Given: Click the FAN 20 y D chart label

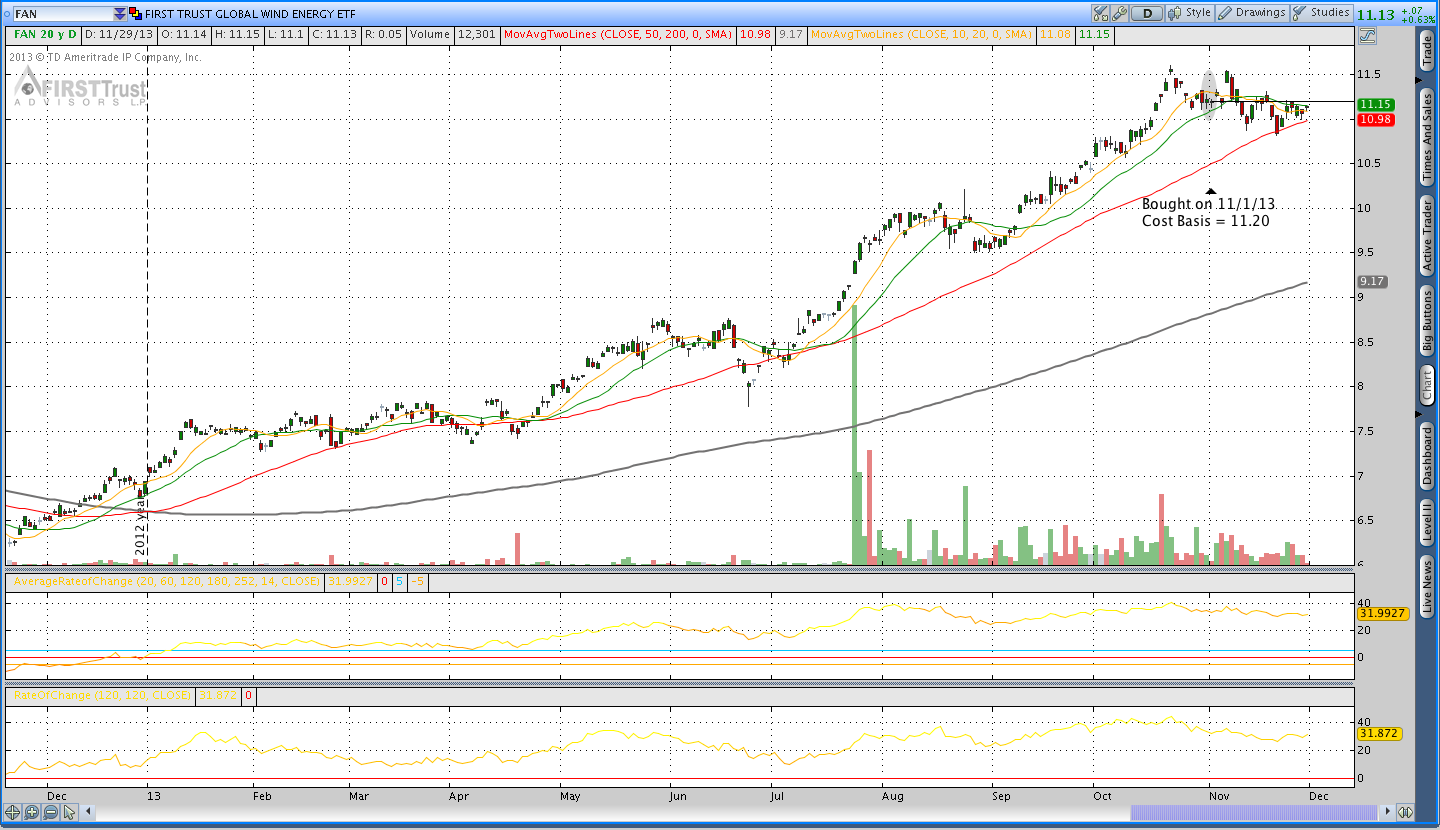Looking at the screenshot, I should 45,34.
